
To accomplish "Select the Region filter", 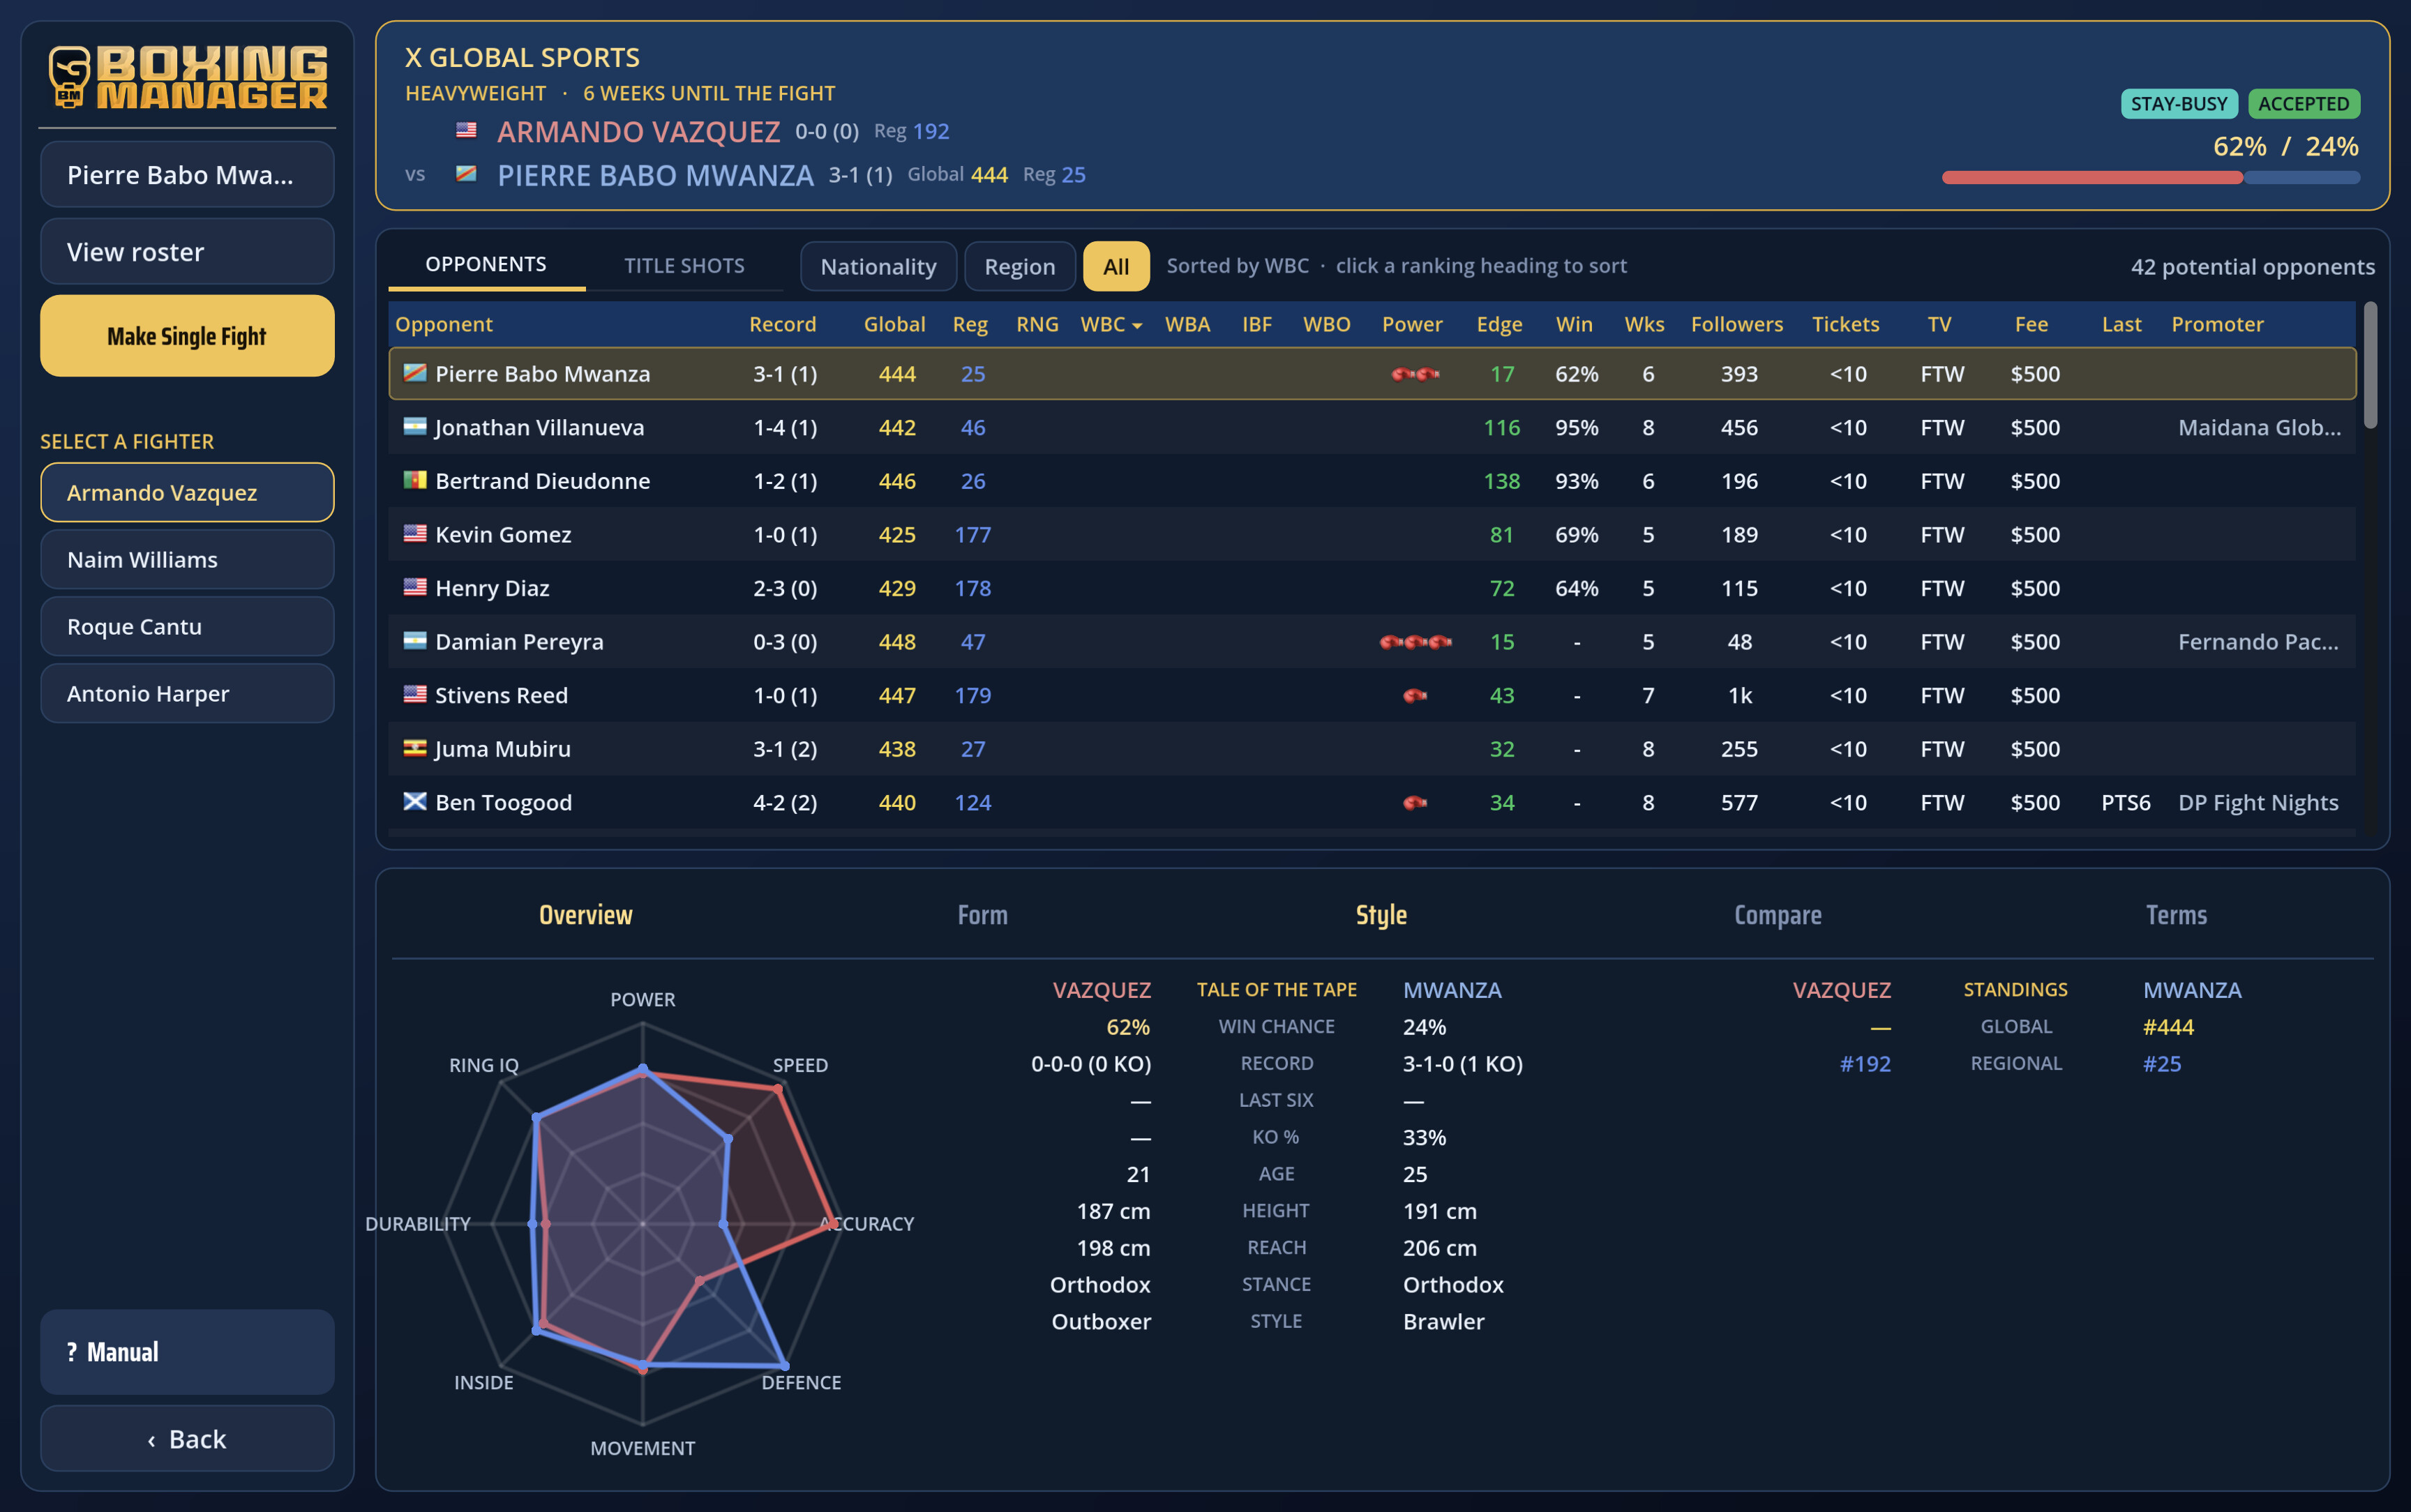I will click(1020, 266).
